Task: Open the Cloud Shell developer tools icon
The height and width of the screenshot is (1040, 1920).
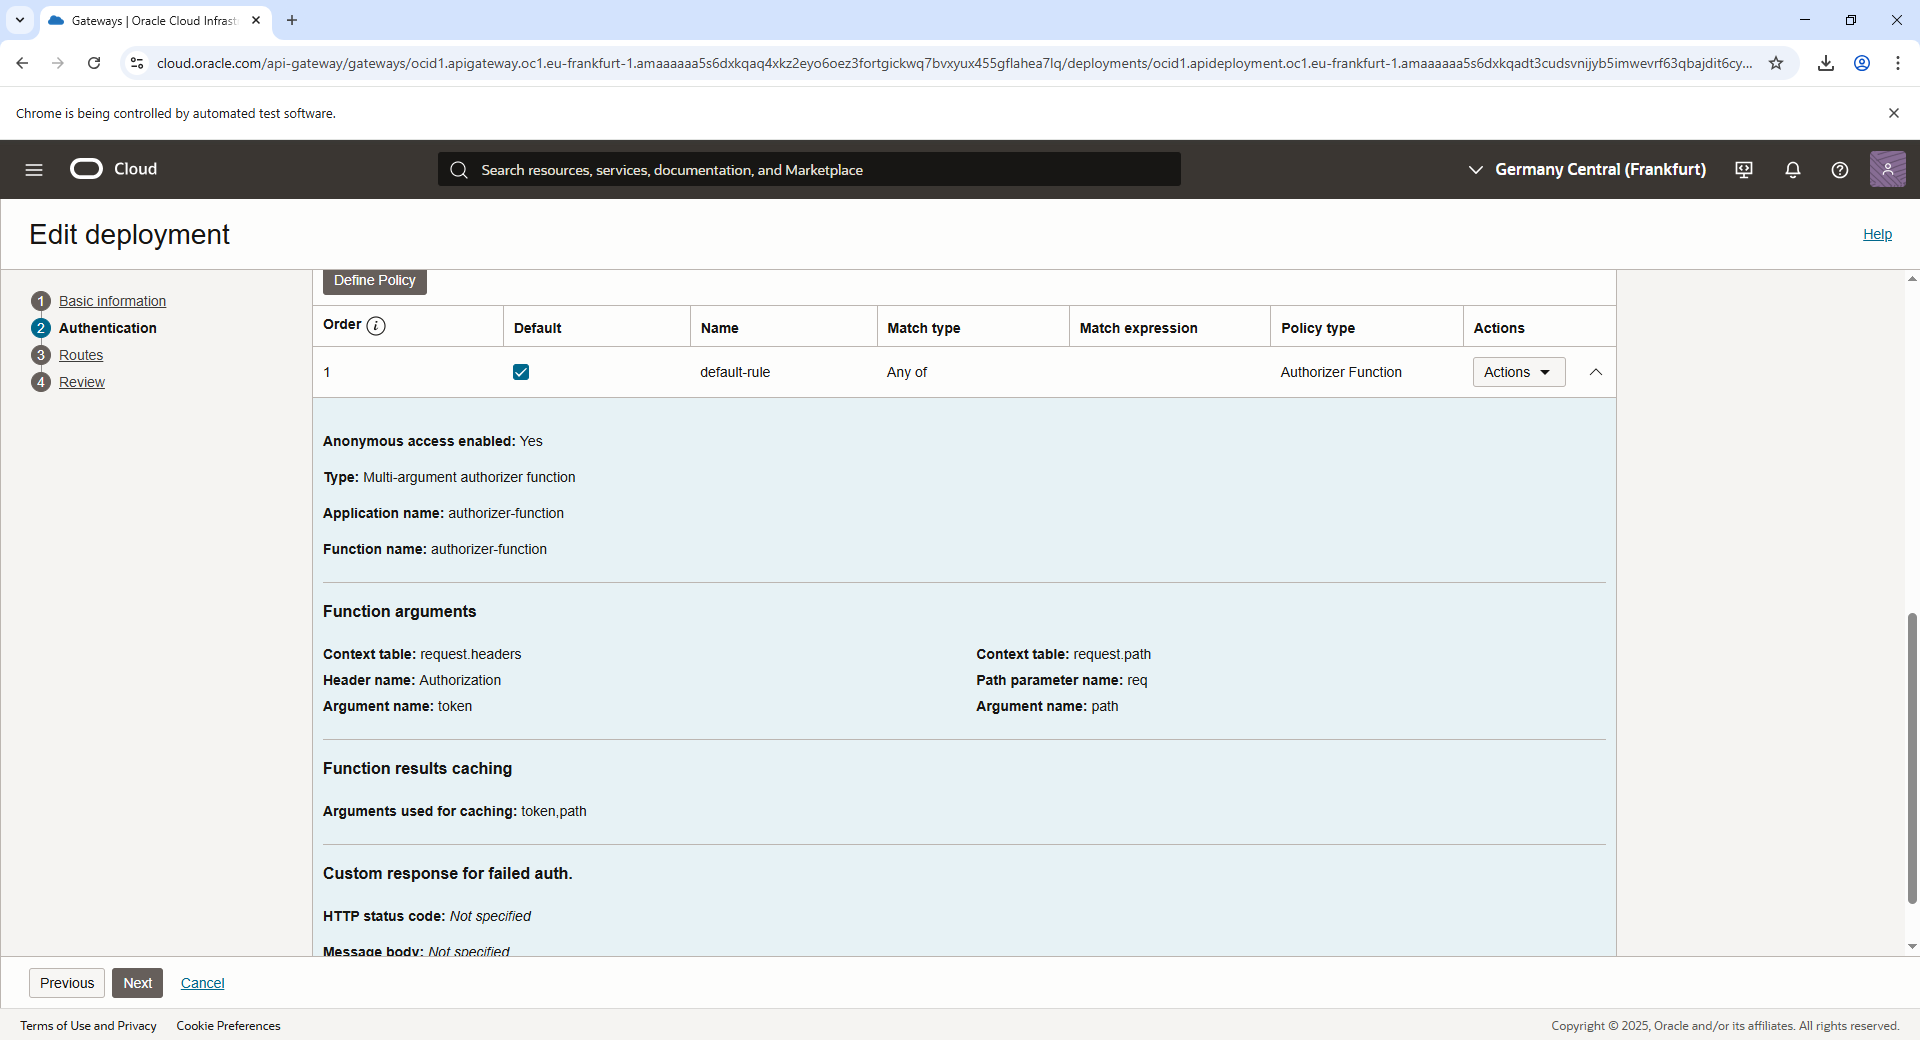Action: point(1744,170)
